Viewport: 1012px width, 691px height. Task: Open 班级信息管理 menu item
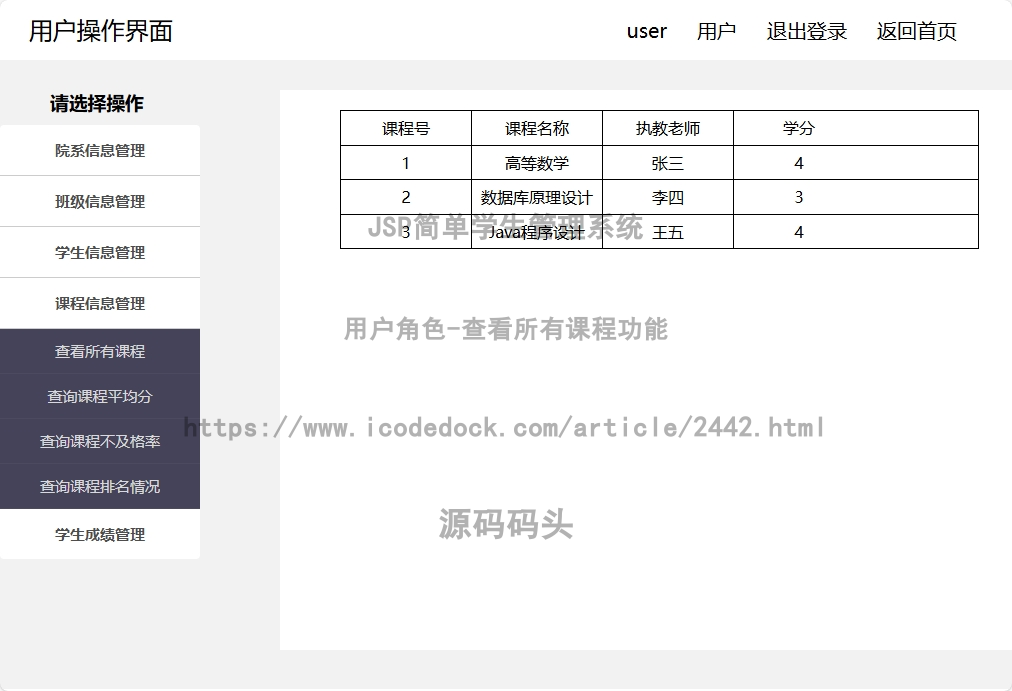99,201
